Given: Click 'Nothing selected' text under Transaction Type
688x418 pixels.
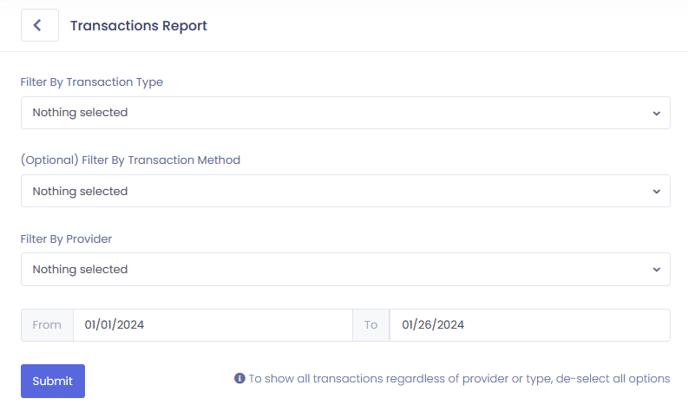Looking at the screenshot, I should [x=80, y=112].
